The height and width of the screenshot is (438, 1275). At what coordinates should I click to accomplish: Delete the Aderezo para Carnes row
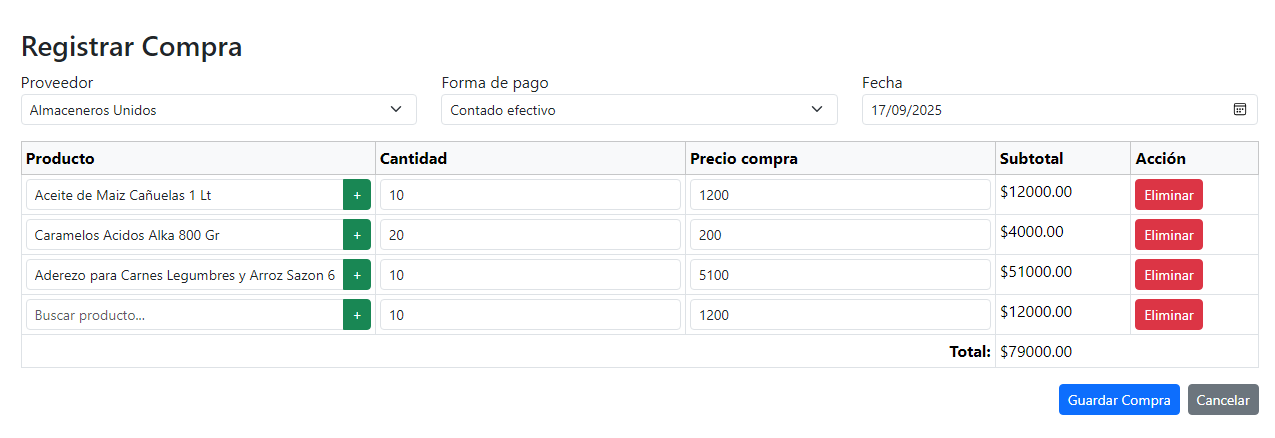pos(1168,275)
